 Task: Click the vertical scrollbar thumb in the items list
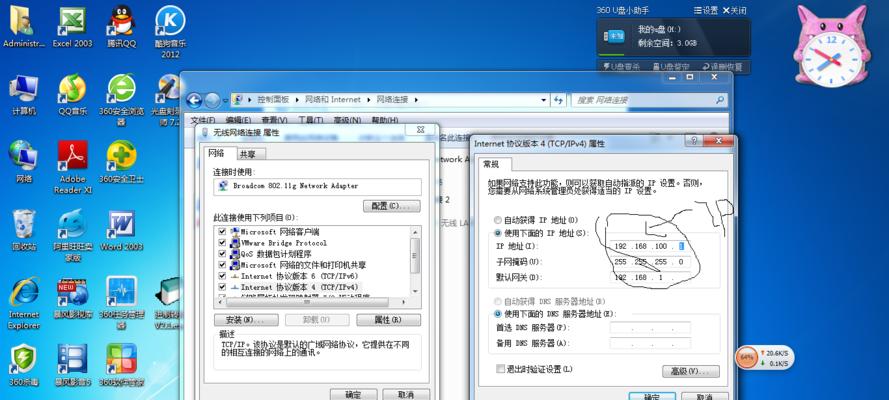pos(416,255)
